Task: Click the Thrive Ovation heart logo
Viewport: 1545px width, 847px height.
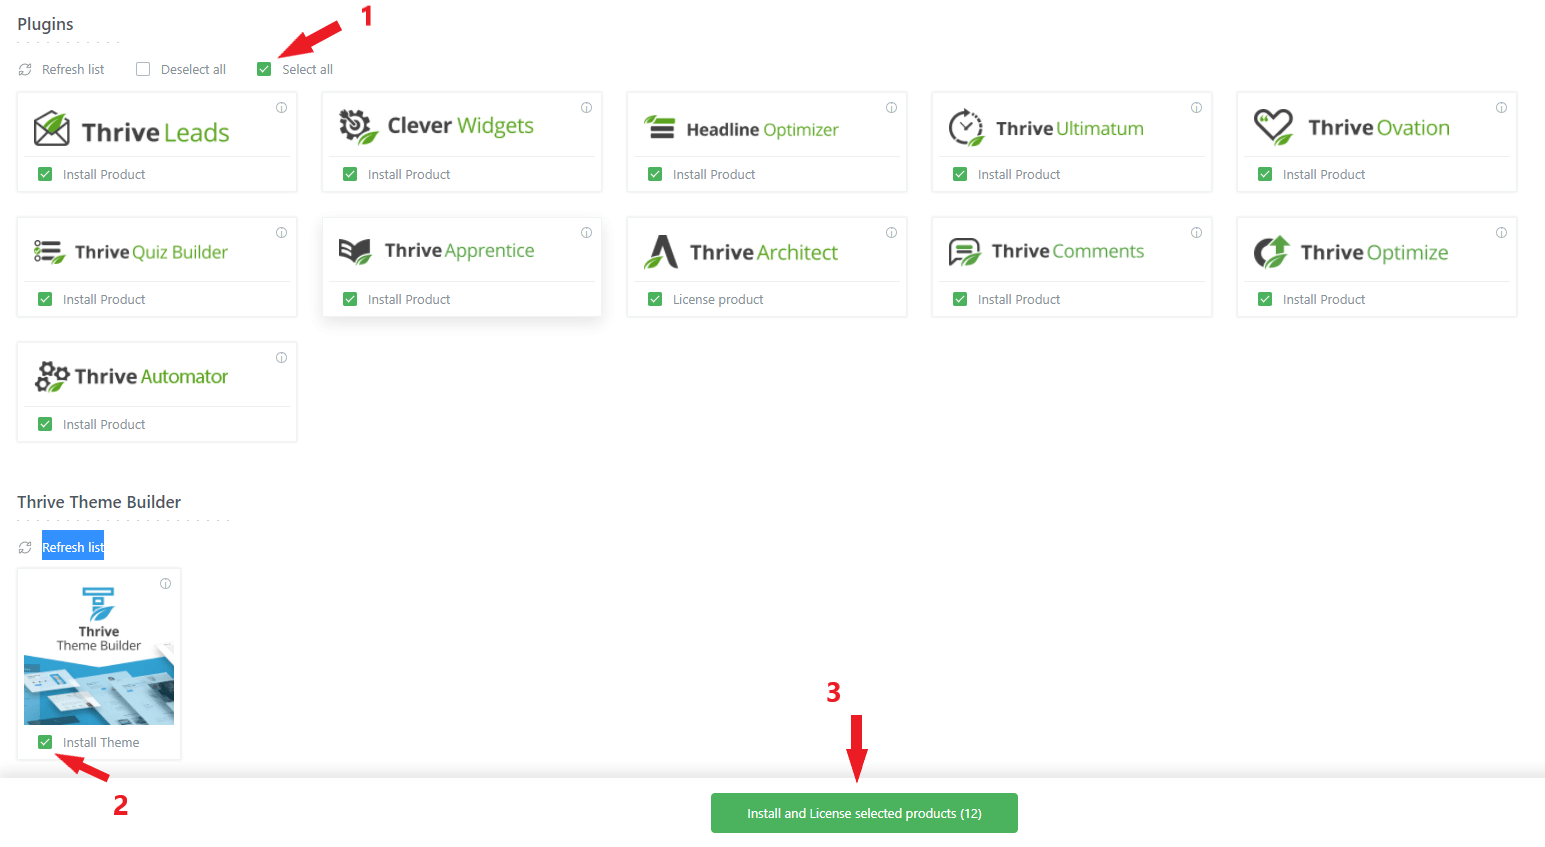Action: [x=1274, y=127]
